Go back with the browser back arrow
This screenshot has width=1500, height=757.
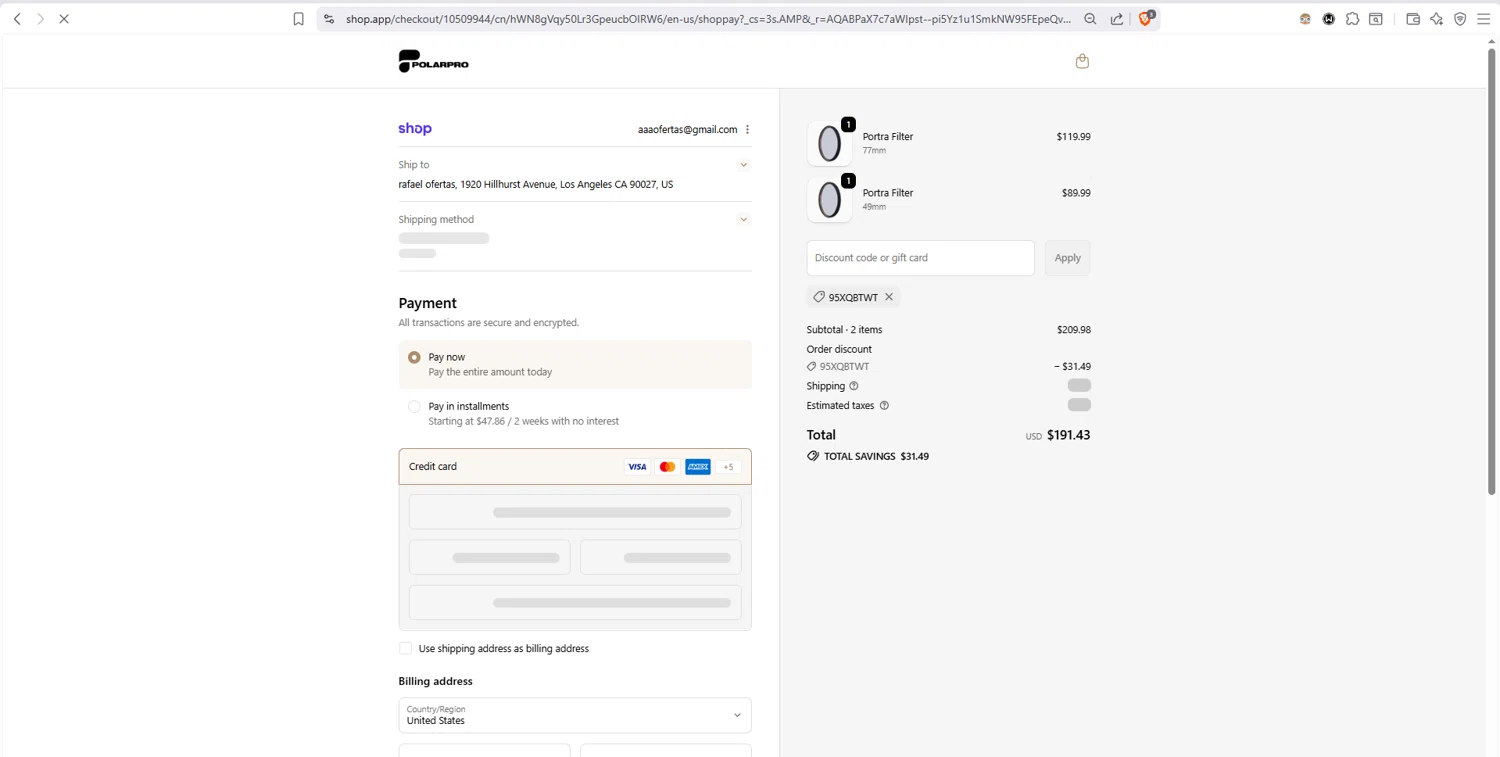[x=17, y=19]
